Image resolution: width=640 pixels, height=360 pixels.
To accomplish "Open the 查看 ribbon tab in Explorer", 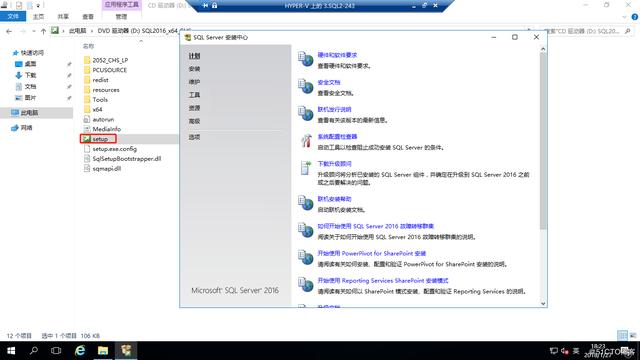I will pyautogui.click(x=88, y=17).
